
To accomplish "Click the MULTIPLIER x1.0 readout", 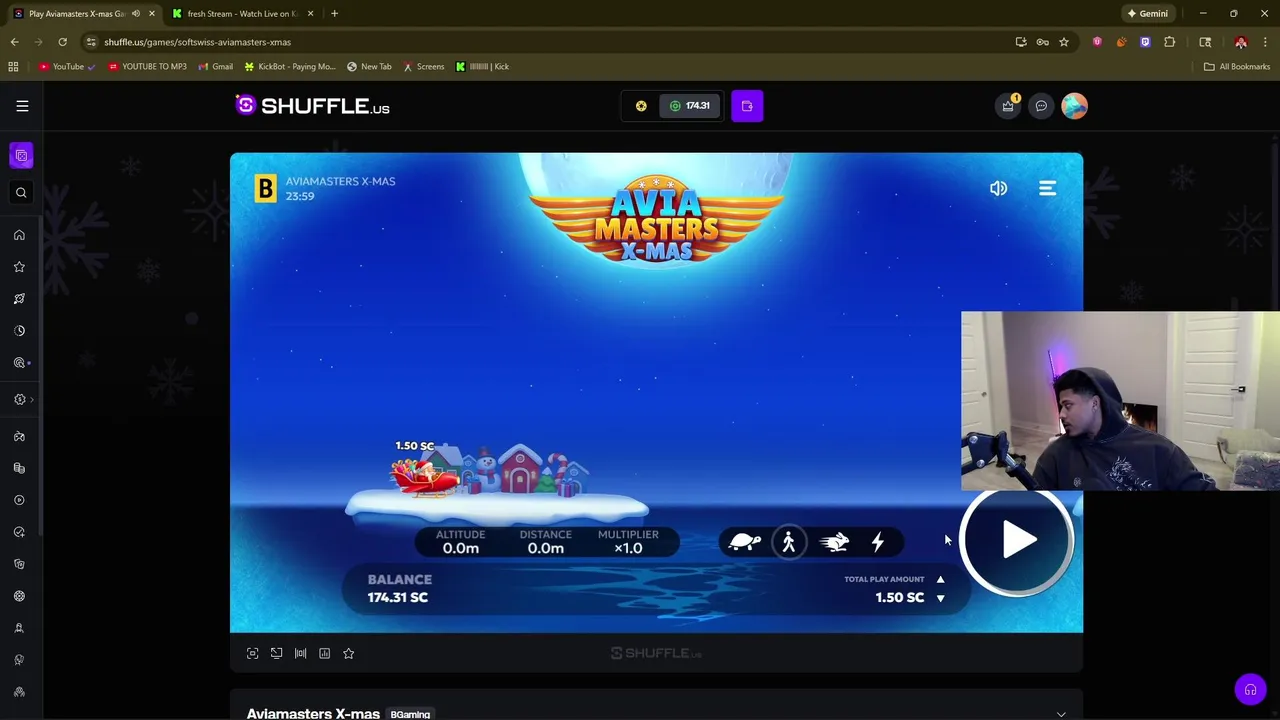I will 628,541.
